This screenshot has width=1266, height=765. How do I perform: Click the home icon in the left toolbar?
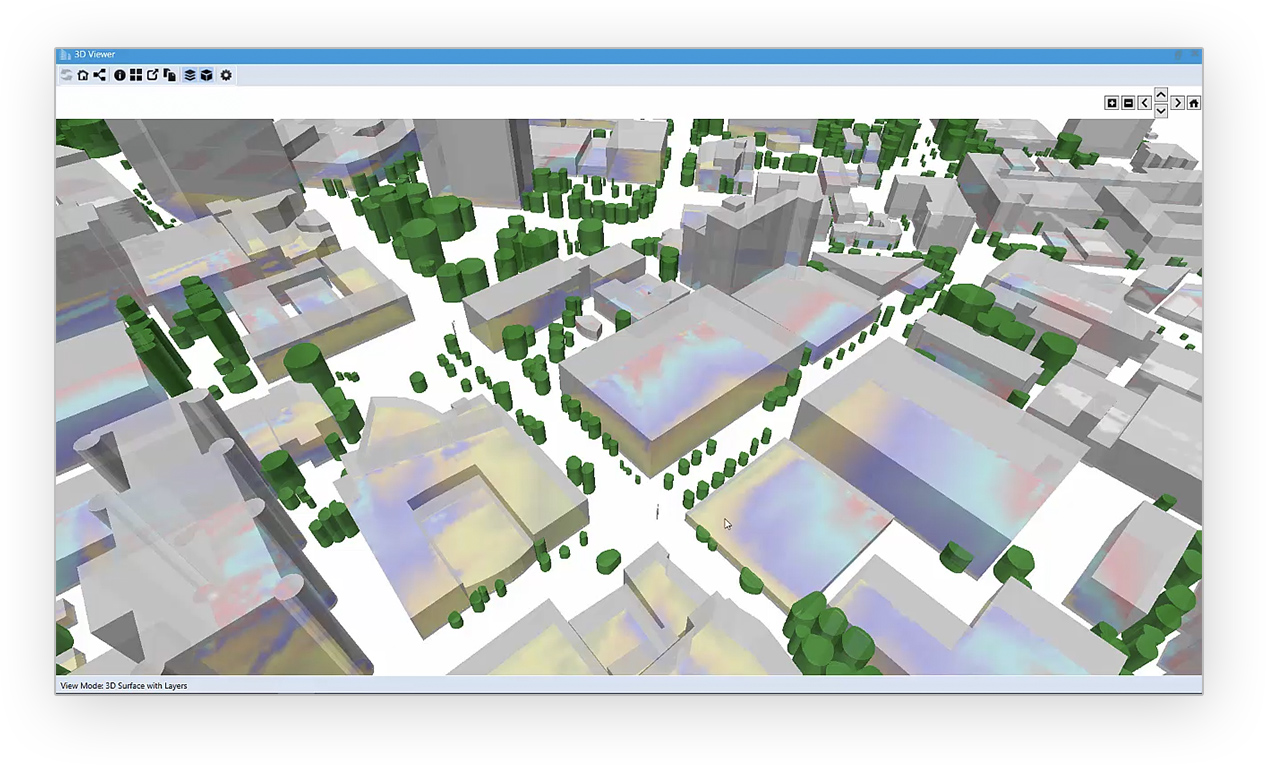[x=83, y=75]
